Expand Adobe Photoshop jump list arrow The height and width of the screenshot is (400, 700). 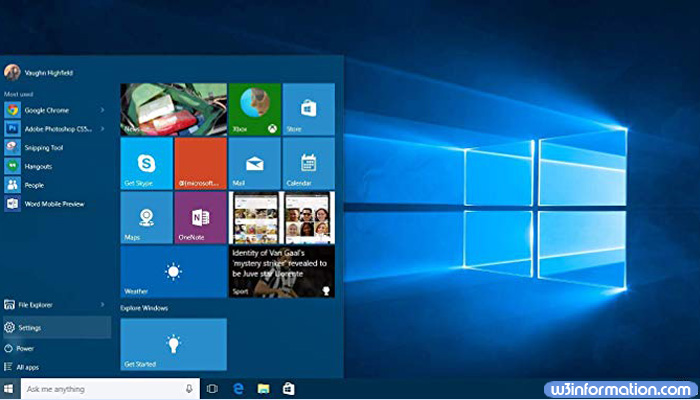[x=102, y=129]
